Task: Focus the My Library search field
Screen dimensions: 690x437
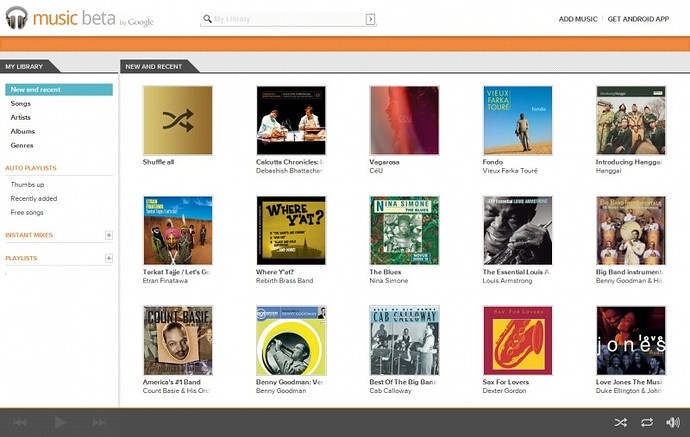Action: pyautogui.click(x=288, y=19)
